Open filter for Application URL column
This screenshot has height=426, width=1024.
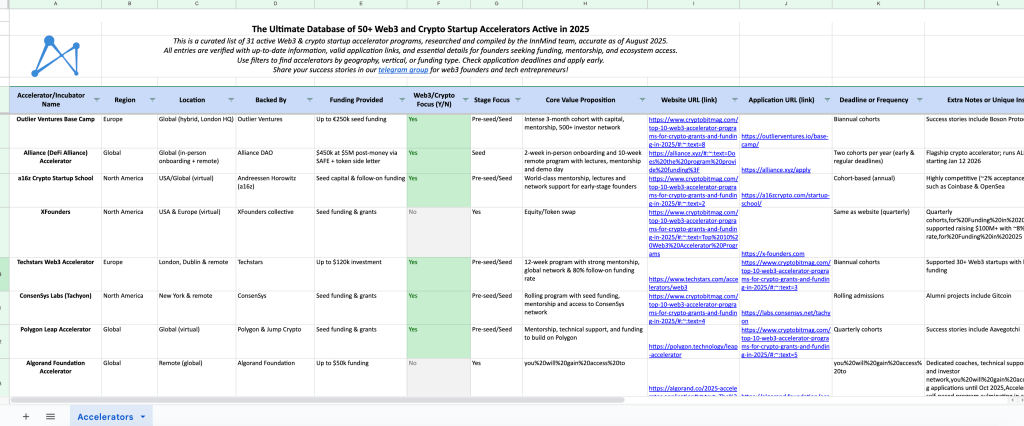coord(827,100)
